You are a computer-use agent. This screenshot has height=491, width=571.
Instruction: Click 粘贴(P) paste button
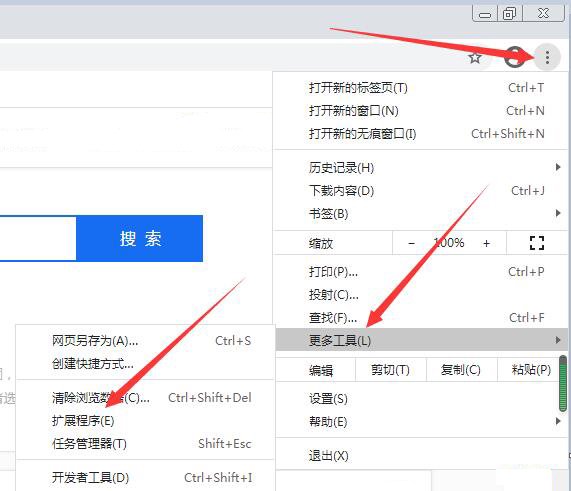531,370
